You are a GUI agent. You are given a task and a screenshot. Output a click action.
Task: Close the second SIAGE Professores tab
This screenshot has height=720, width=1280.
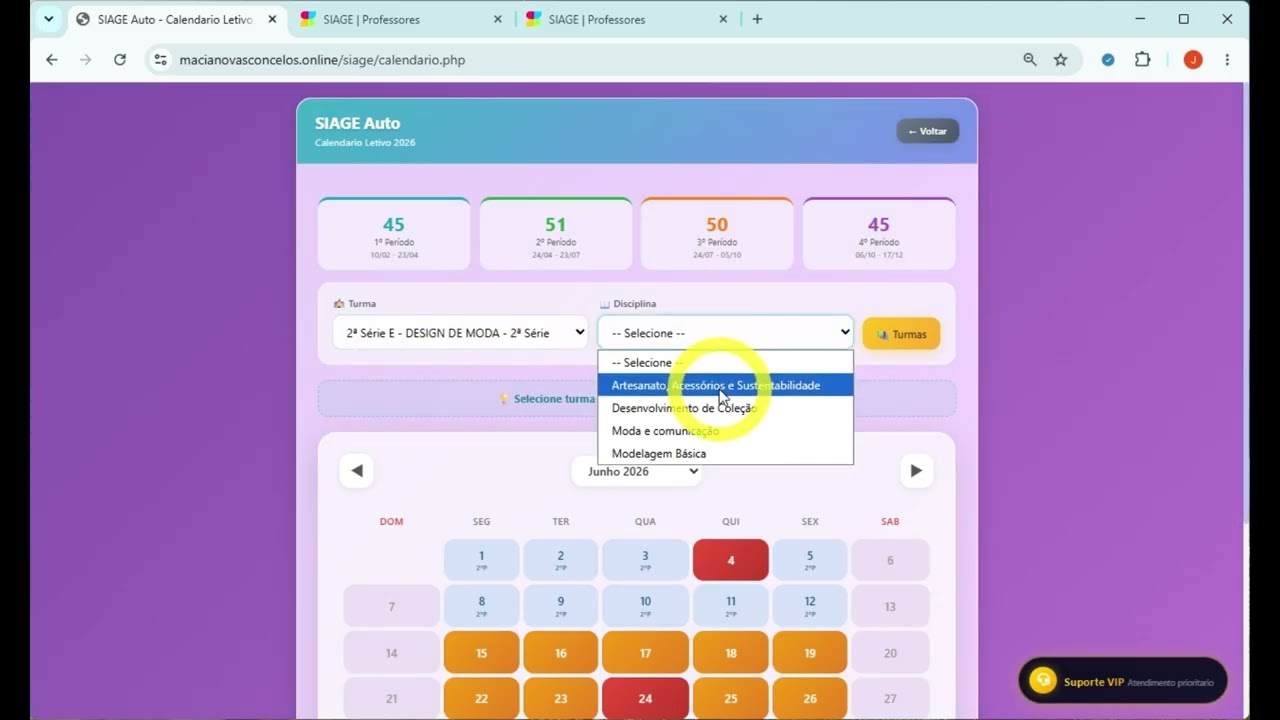(x=723, y=19)
